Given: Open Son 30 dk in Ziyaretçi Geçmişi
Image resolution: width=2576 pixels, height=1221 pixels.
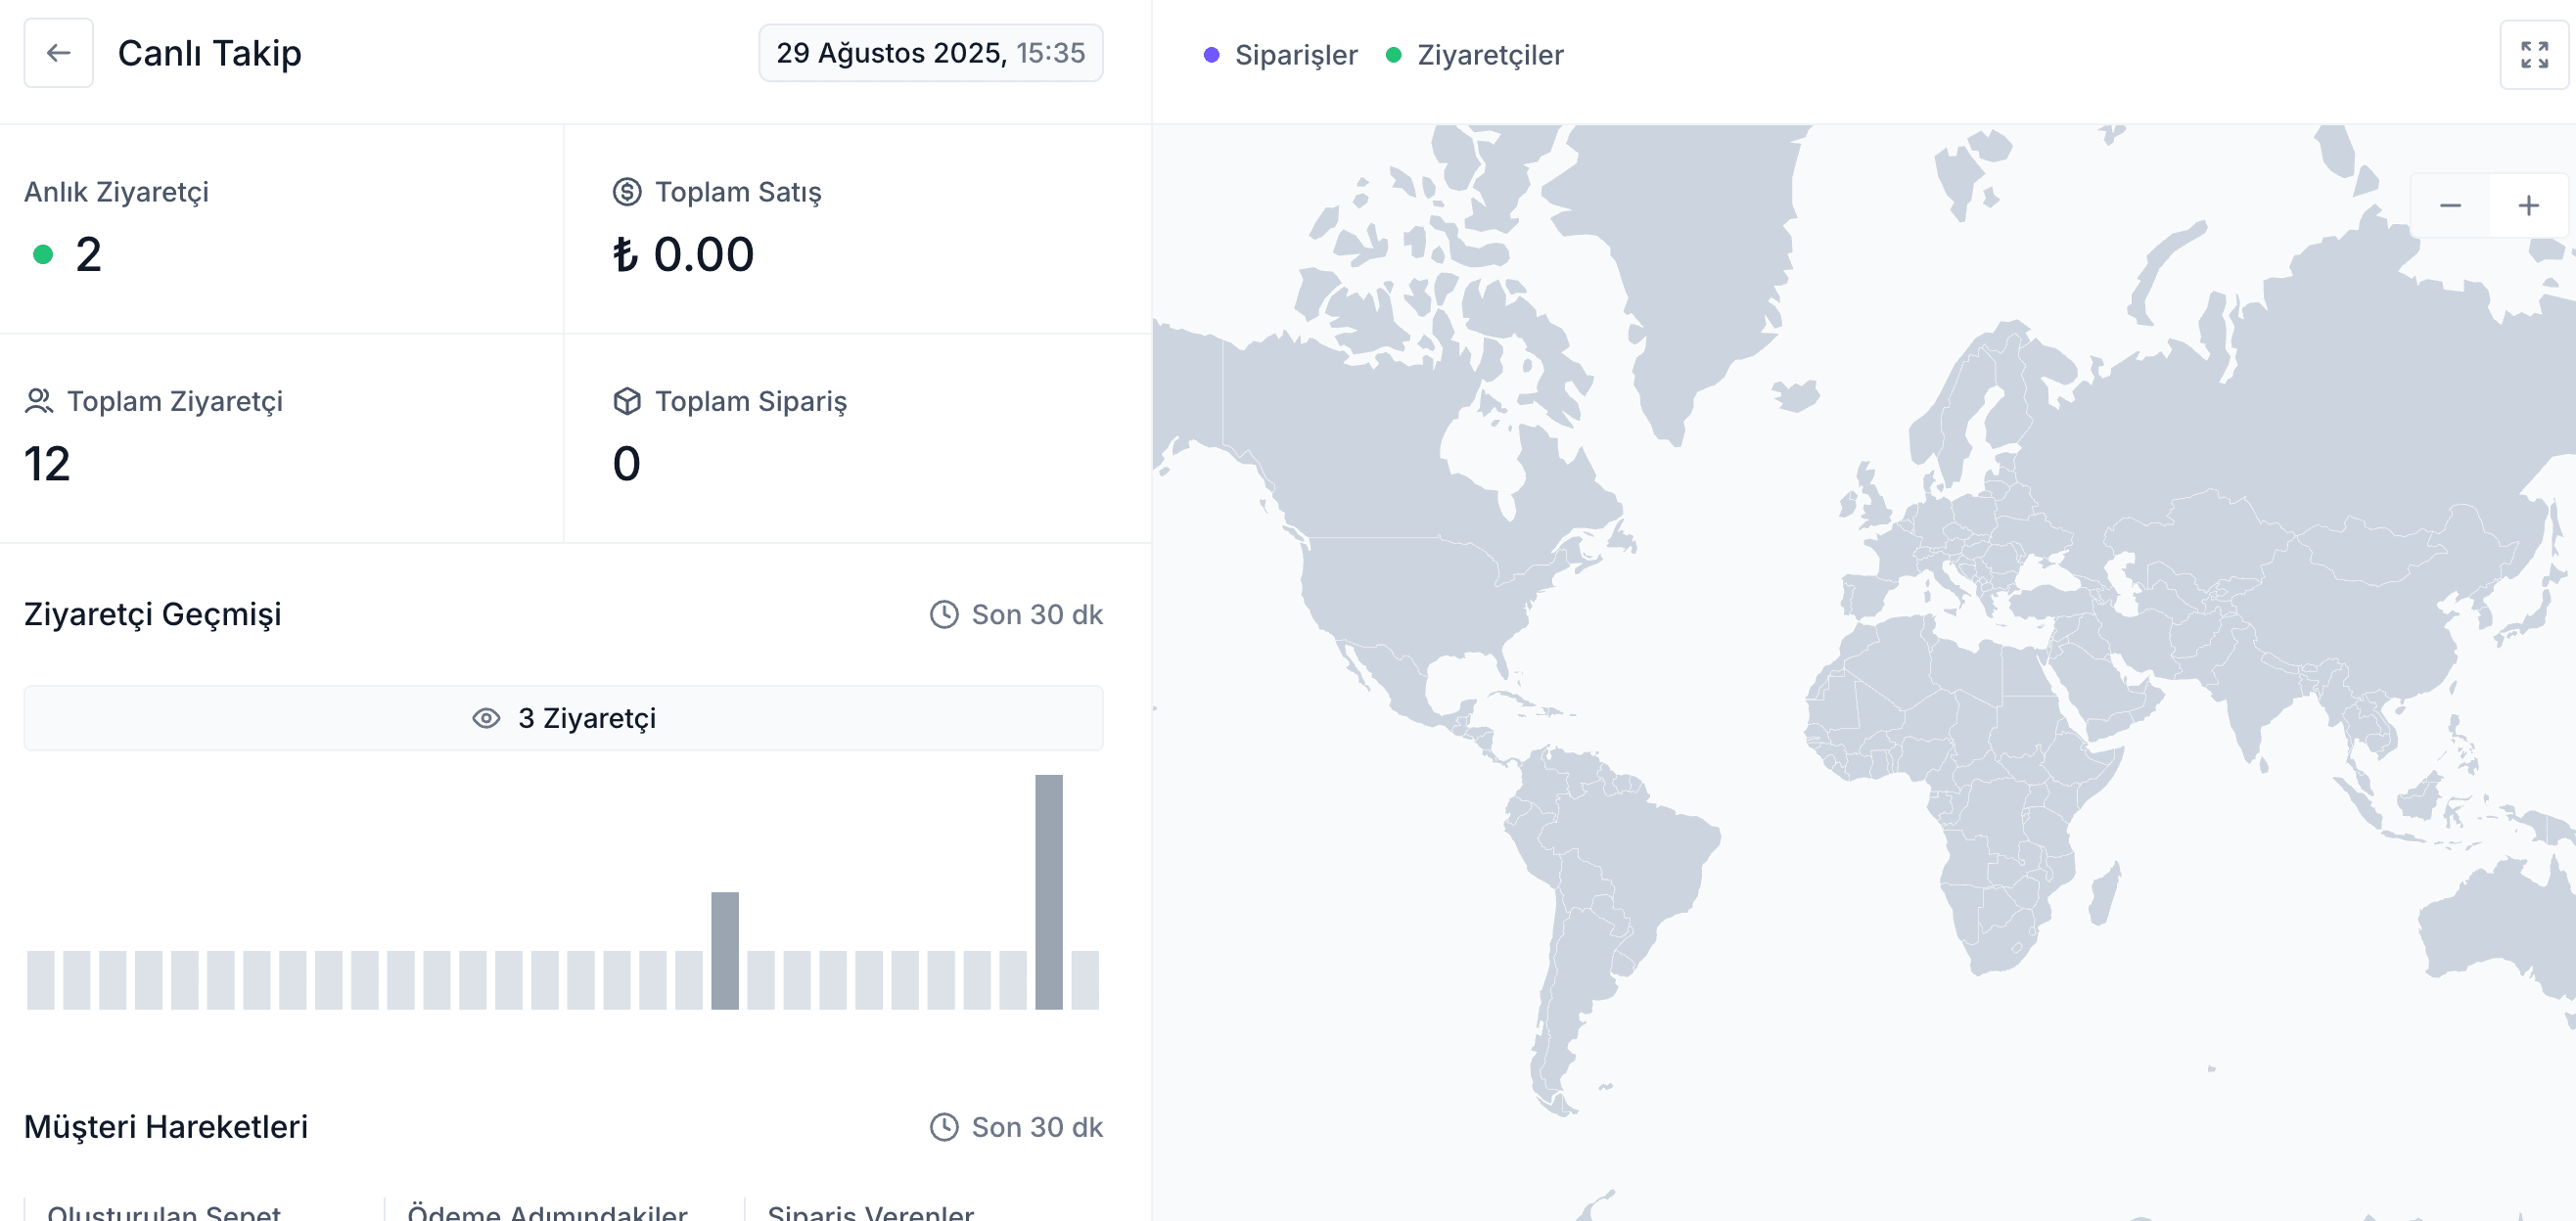Looking at the screenshot, I should [1036, 614].
